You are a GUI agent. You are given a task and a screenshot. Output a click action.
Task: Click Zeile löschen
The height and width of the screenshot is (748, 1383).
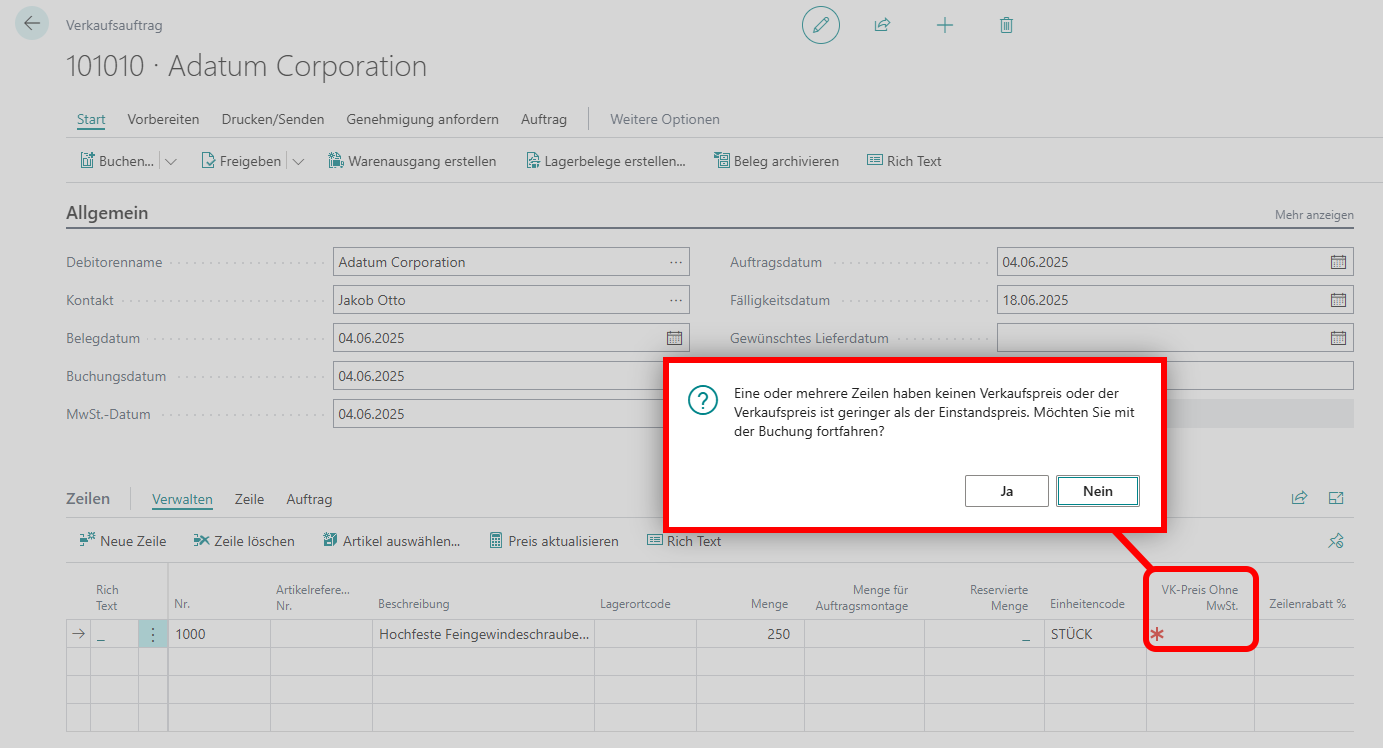click(x=244, y=541)
